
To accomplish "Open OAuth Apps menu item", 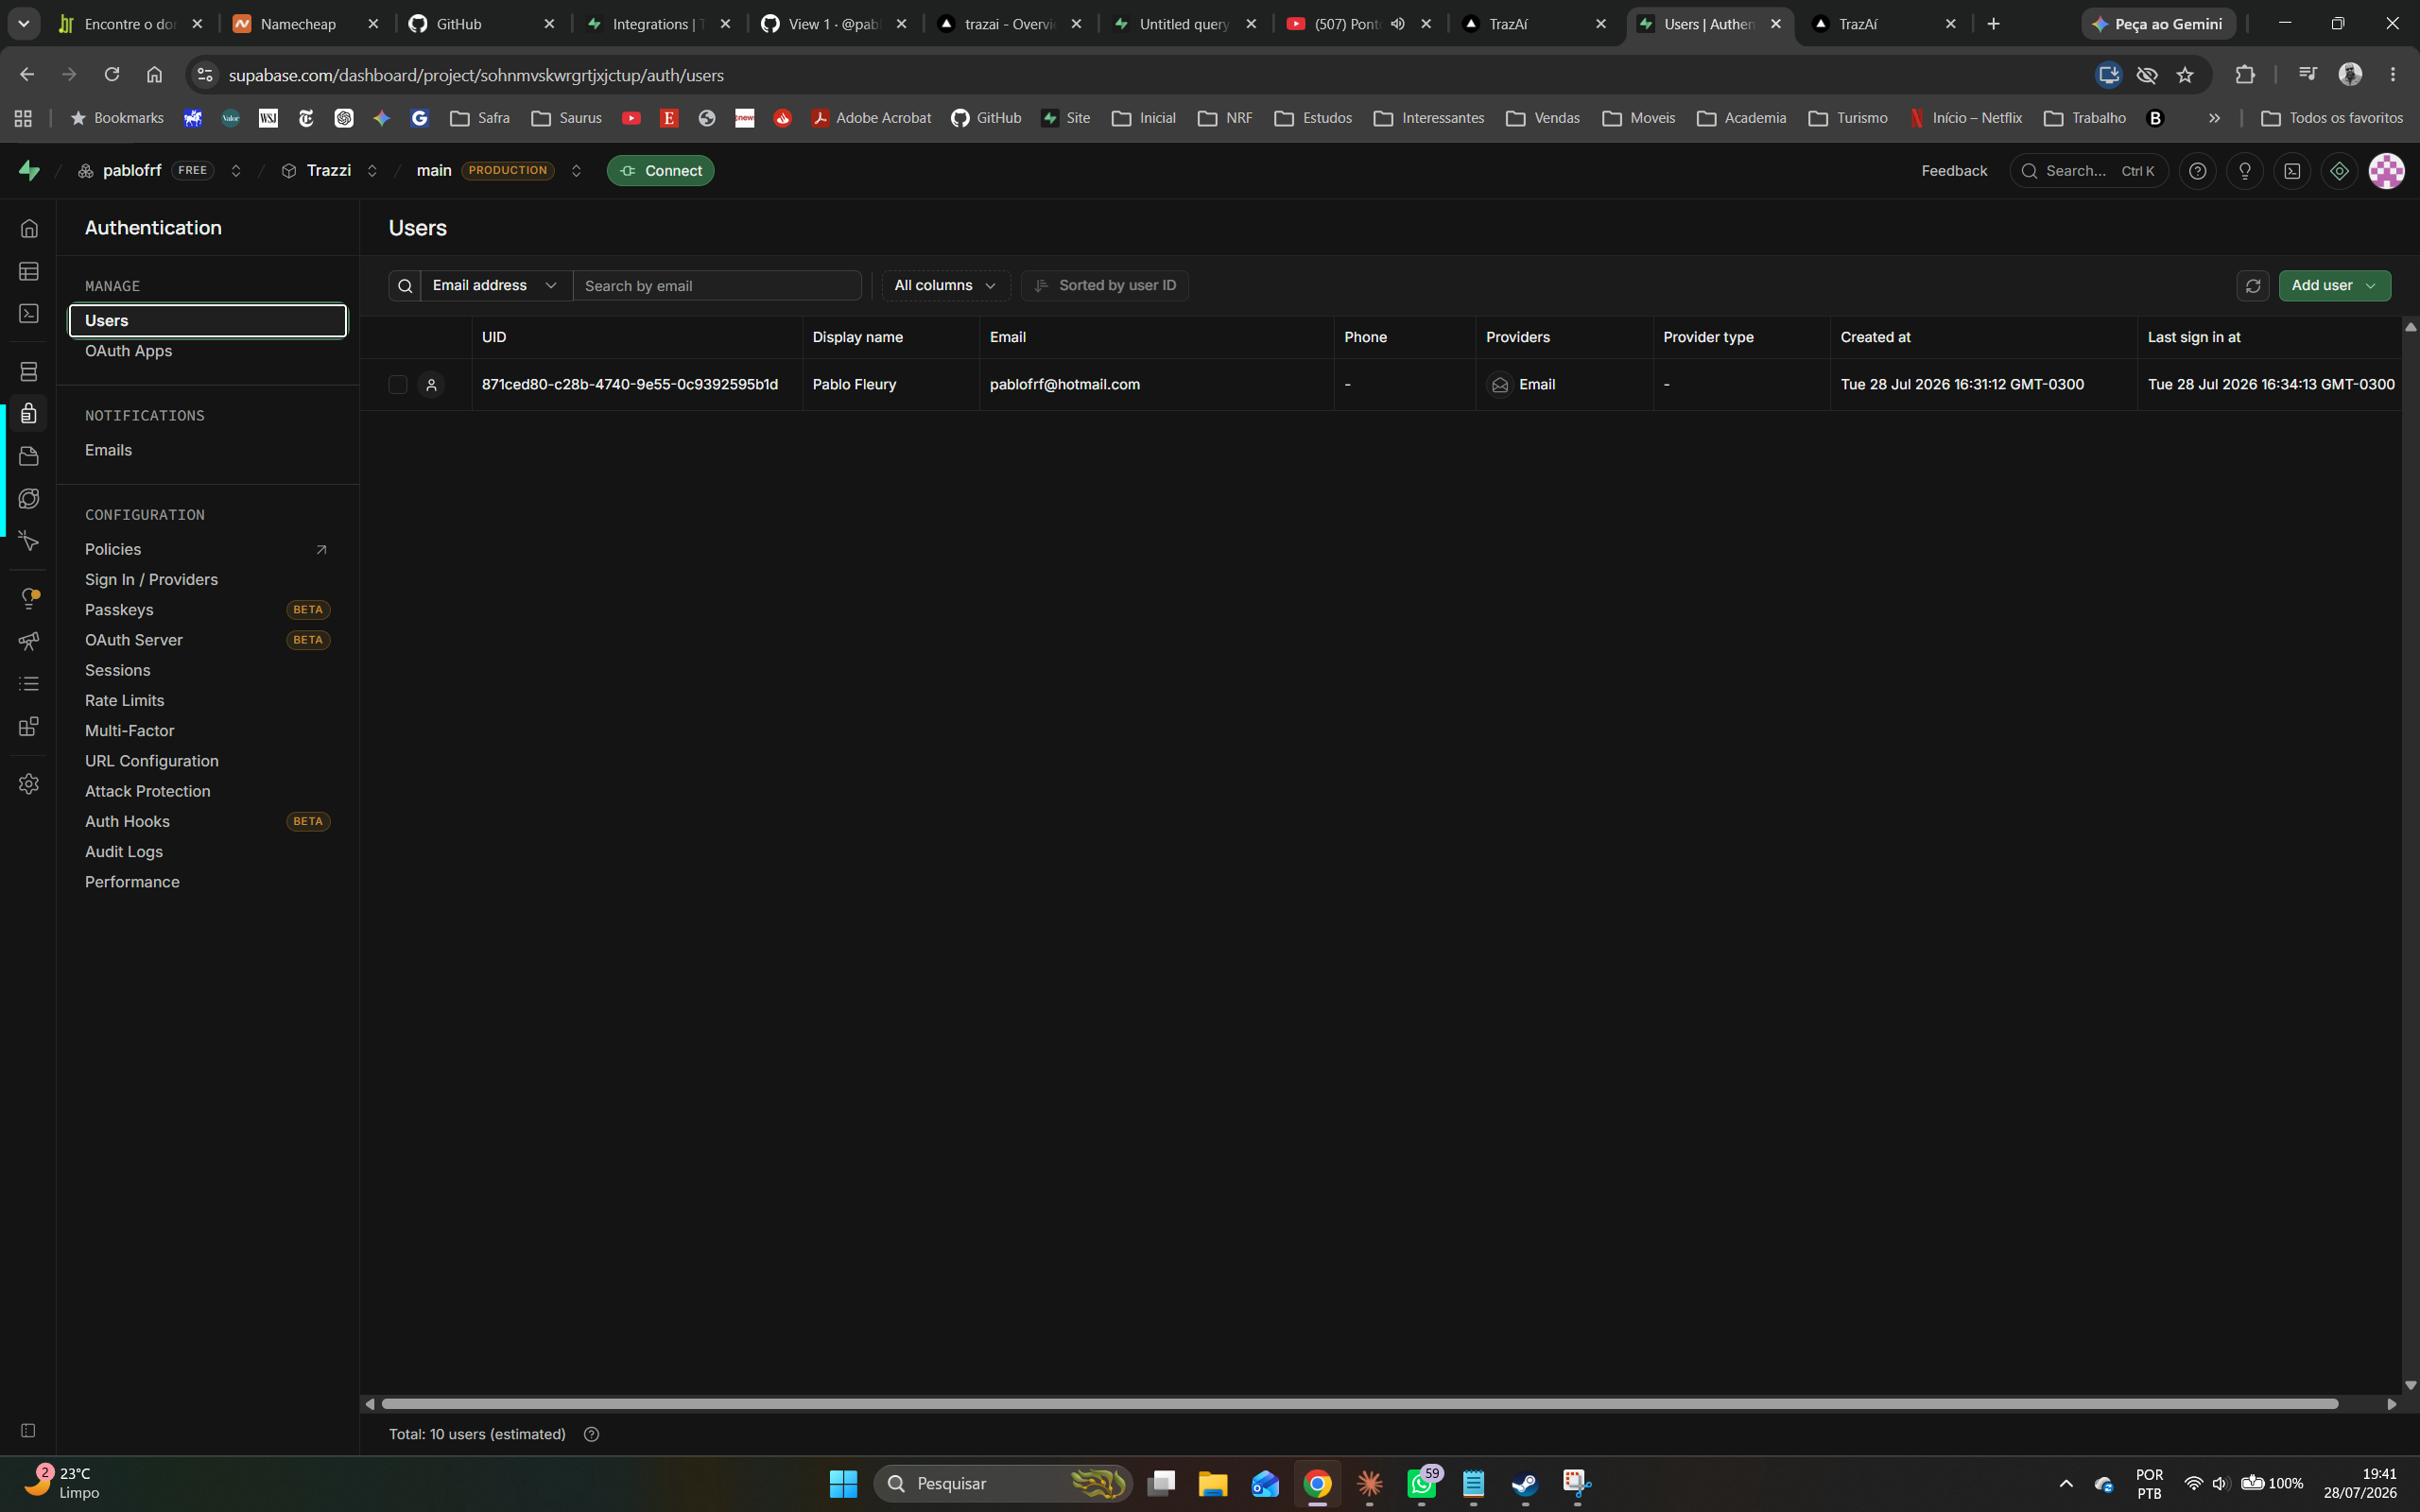I will 128,351.
